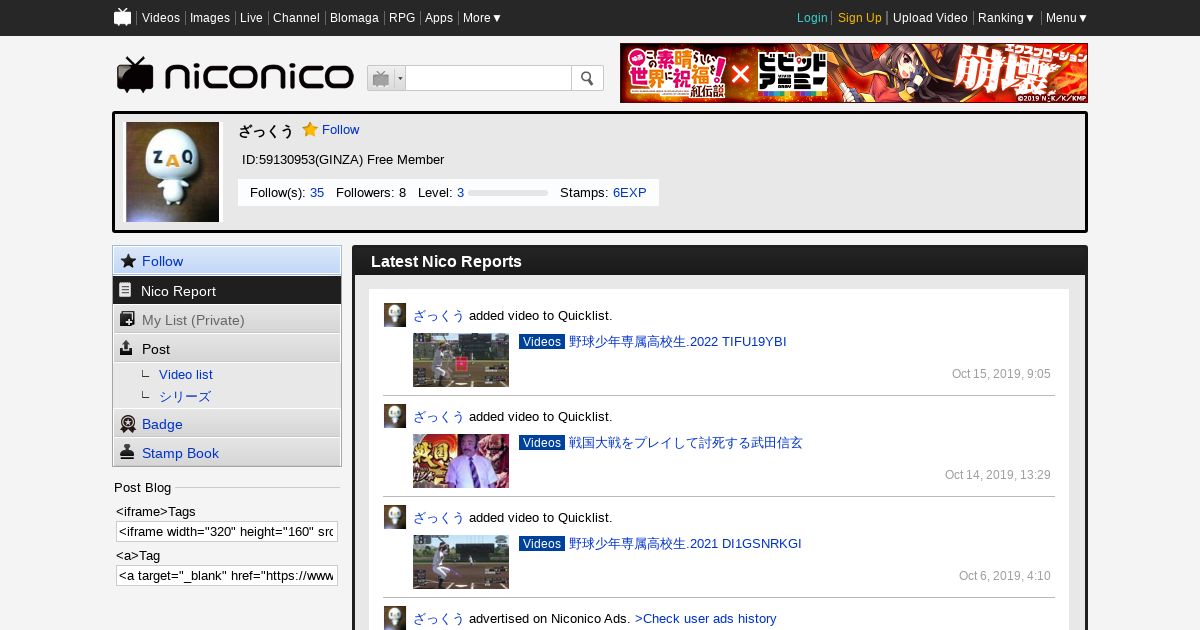
Task: Click user avatar in Niconico Ads report
Action: pos(395,618)
